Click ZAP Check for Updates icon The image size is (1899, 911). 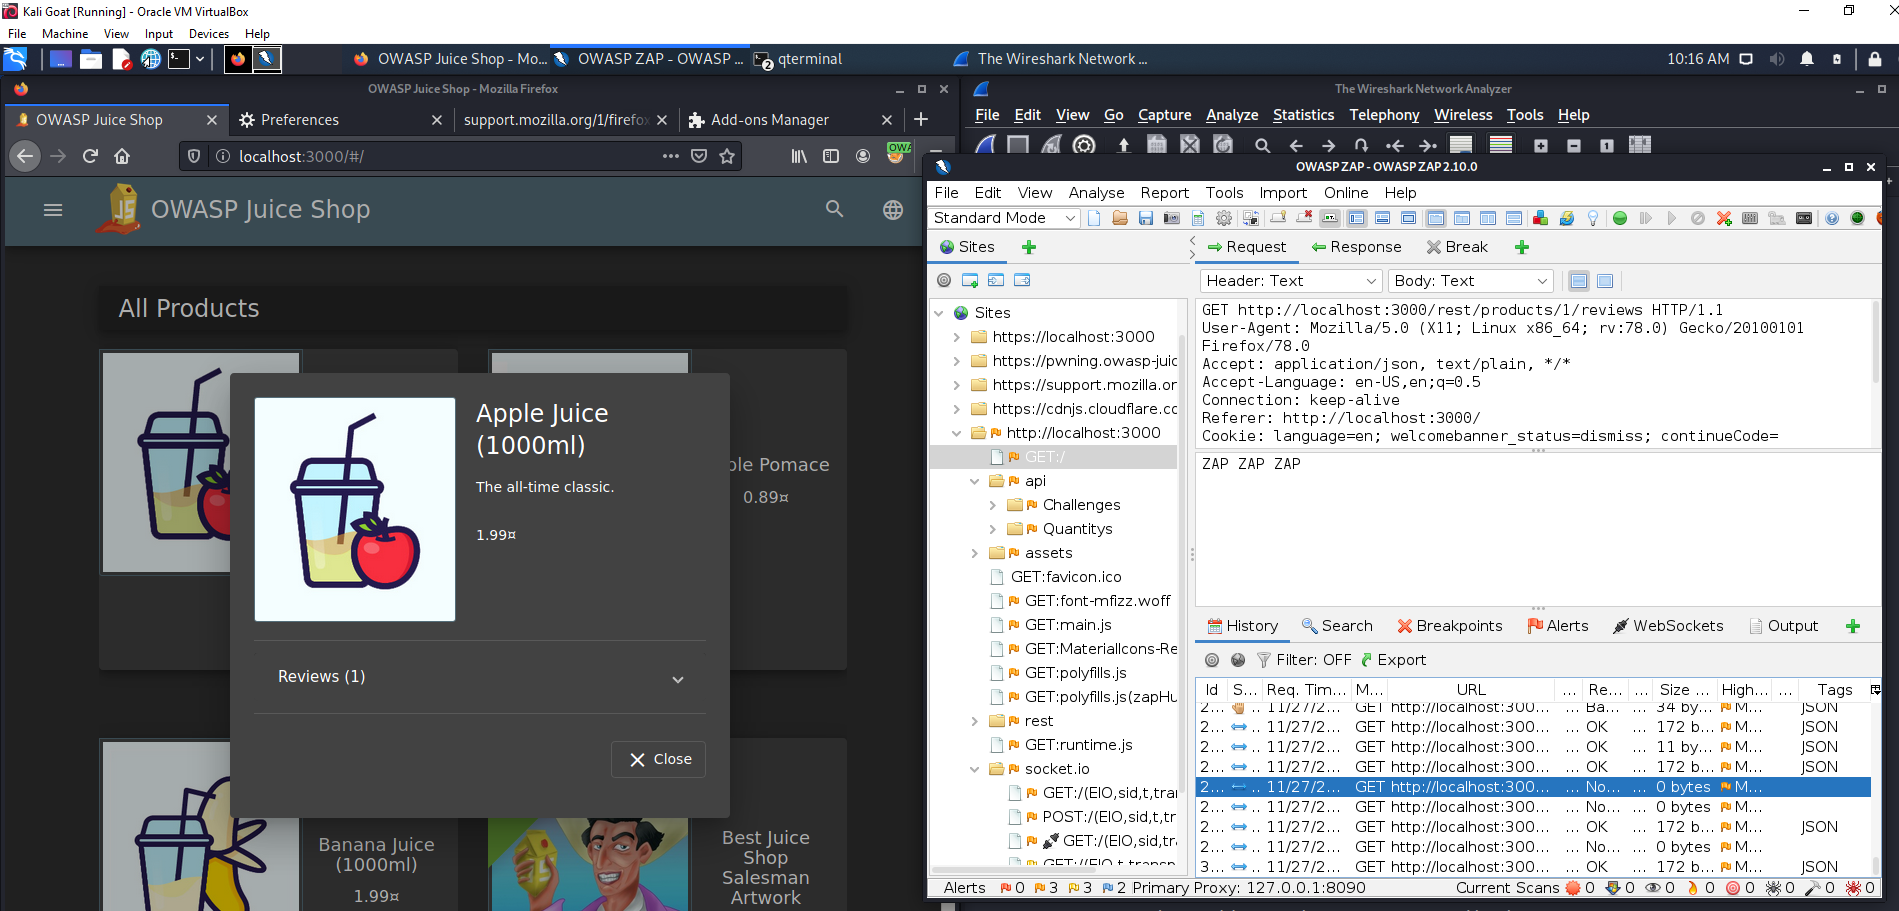[x=1567, y=218]
